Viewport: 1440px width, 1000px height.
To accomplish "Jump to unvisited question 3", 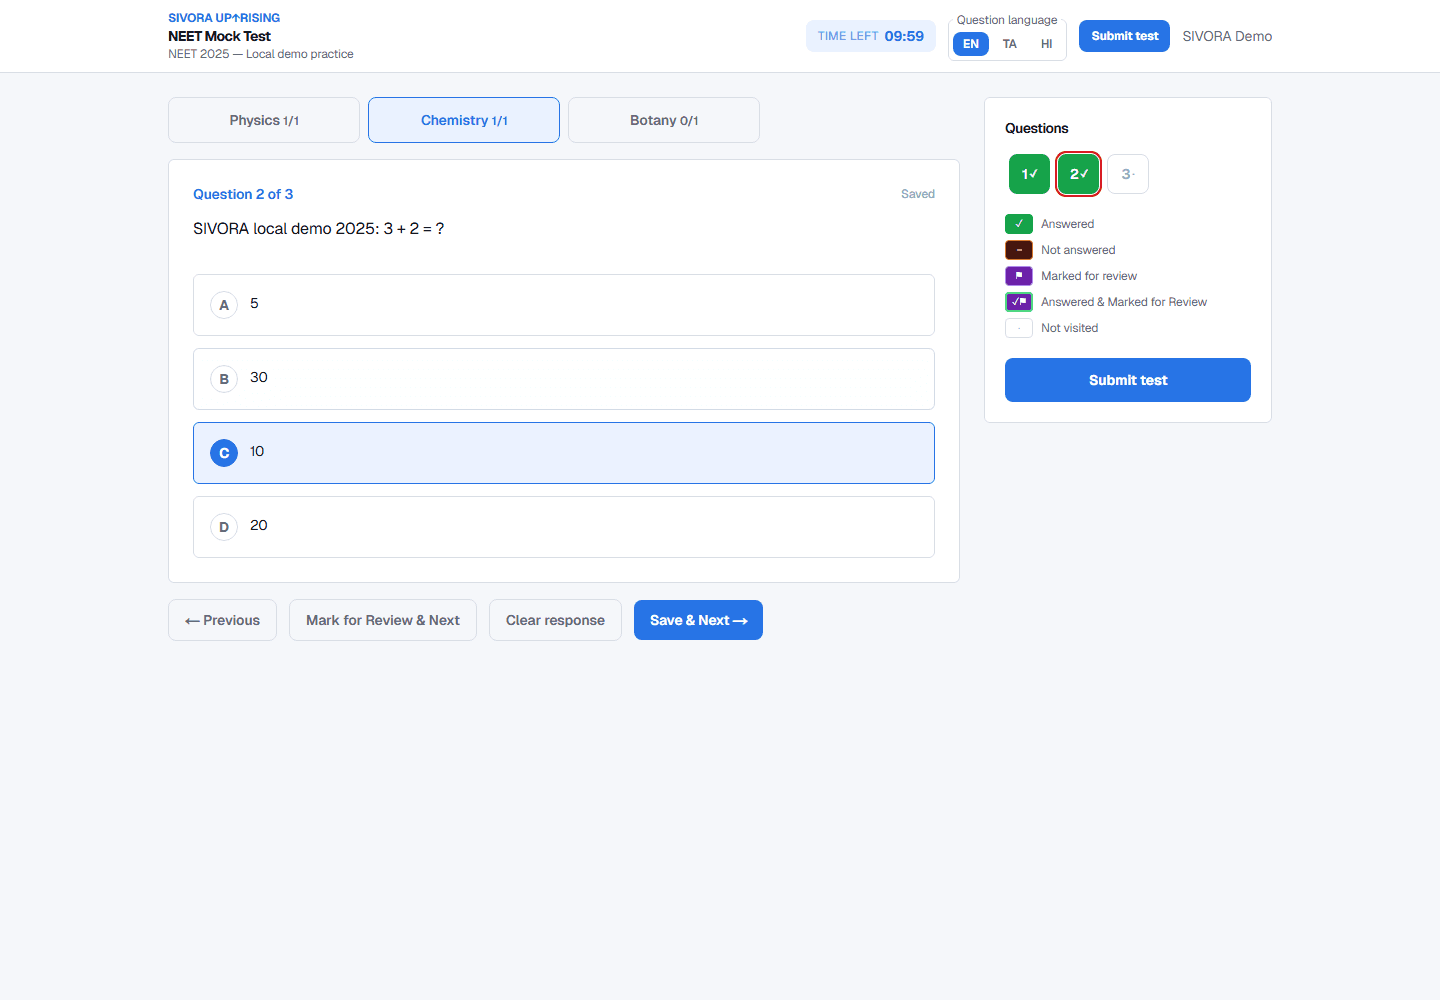I will pos(1128,174).
